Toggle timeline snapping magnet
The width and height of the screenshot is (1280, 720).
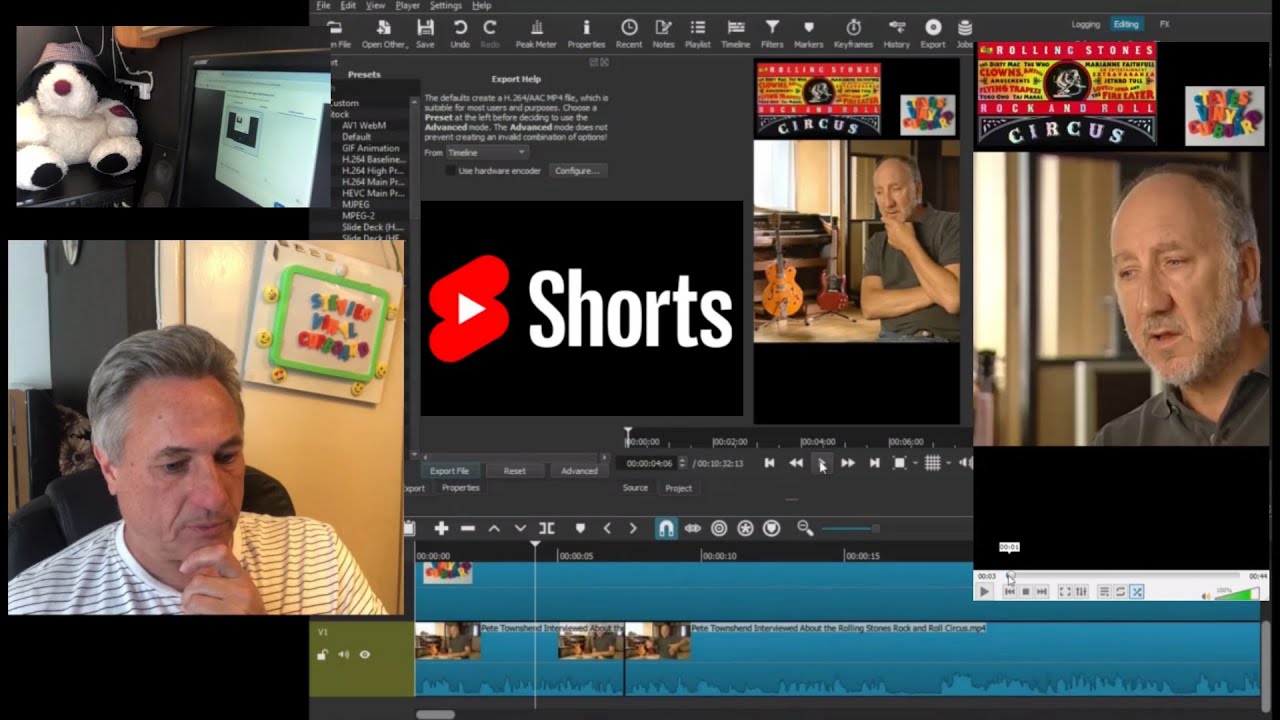(666, 528)
